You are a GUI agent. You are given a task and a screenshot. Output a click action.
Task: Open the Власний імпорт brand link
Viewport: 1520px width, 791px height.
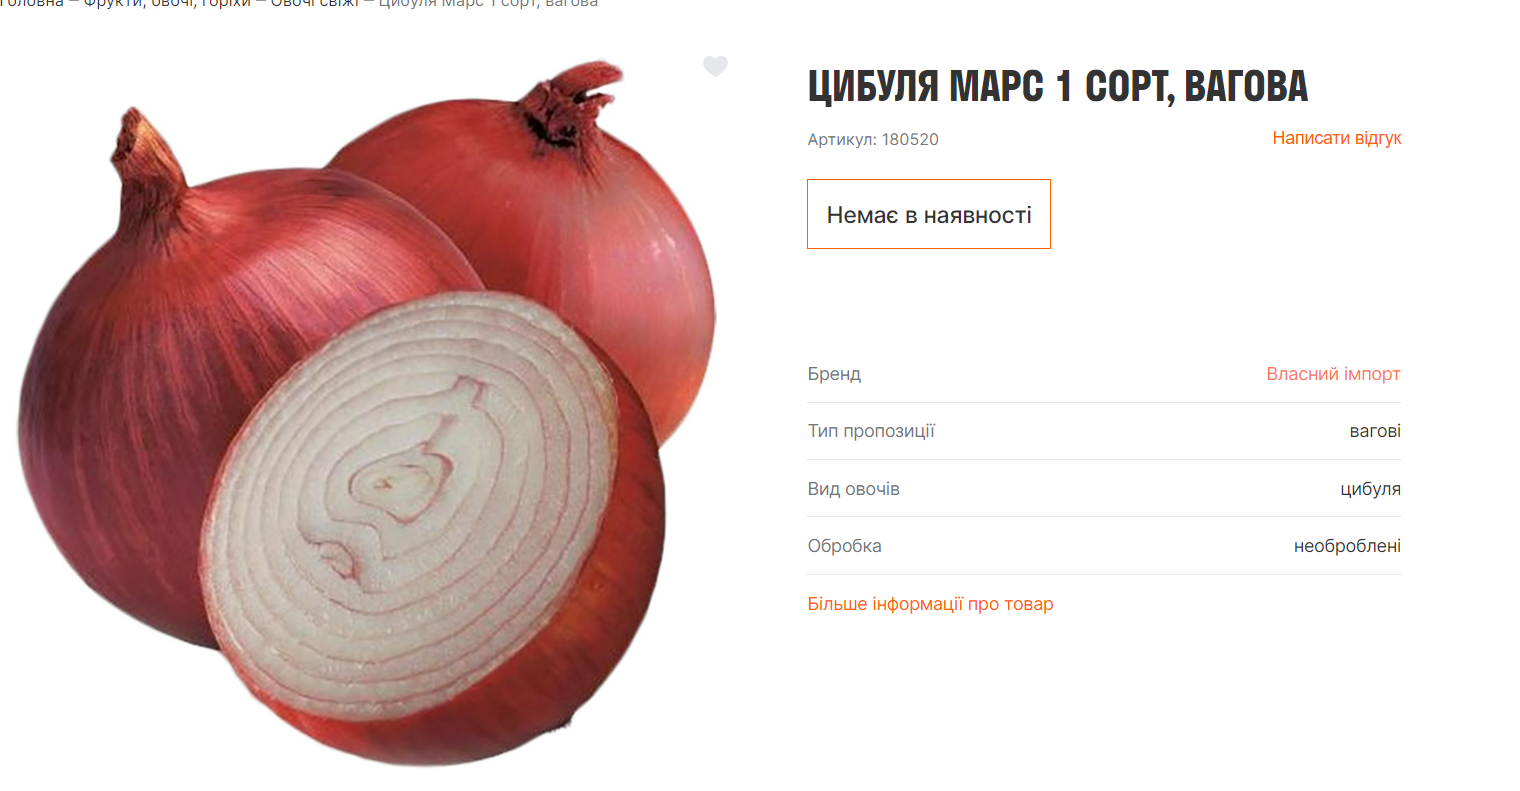pos(1333,374)
